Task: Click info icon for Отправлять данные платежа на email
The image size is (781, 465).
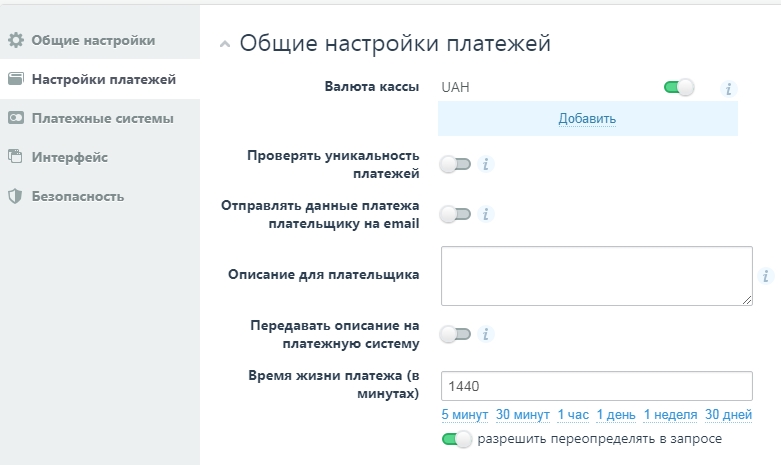Action: (486, 214)
